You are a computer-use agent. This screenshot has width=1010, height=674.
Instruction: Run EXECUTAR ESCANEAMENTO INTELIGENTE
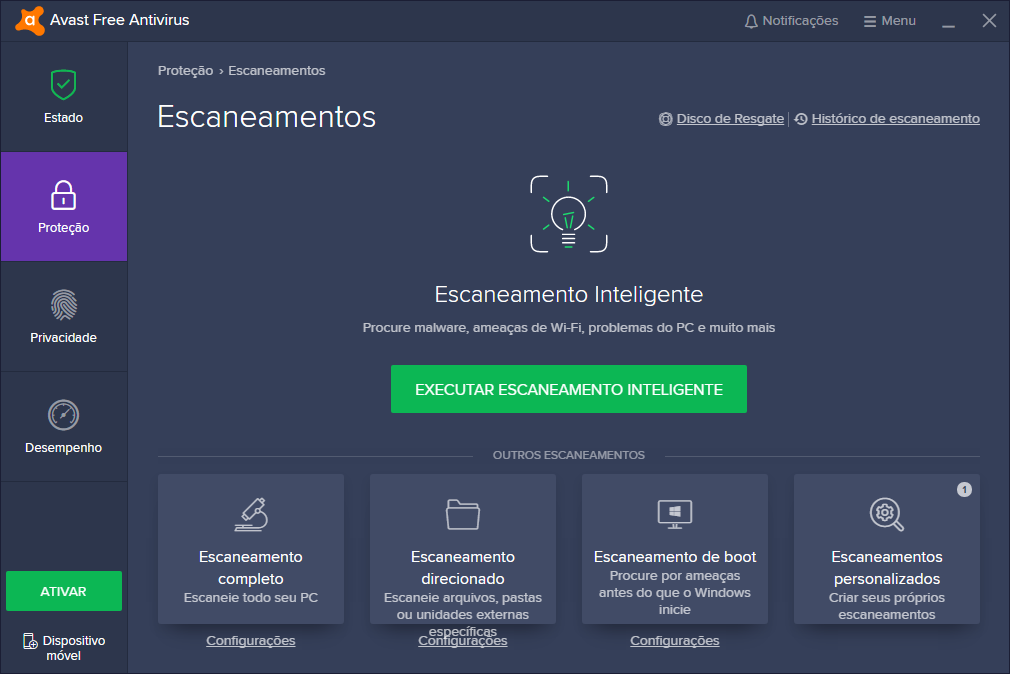point(569,389)
